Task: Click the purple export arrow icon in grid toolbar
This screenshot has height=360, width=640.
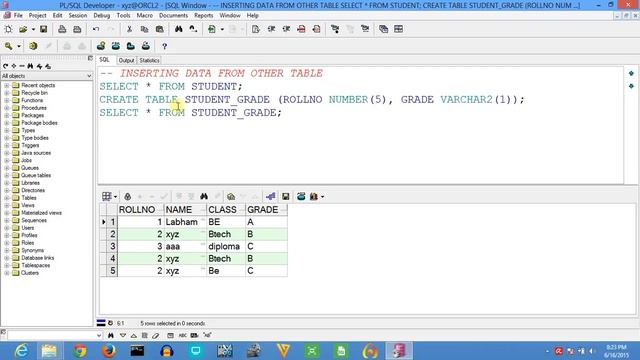Action: 270,196
